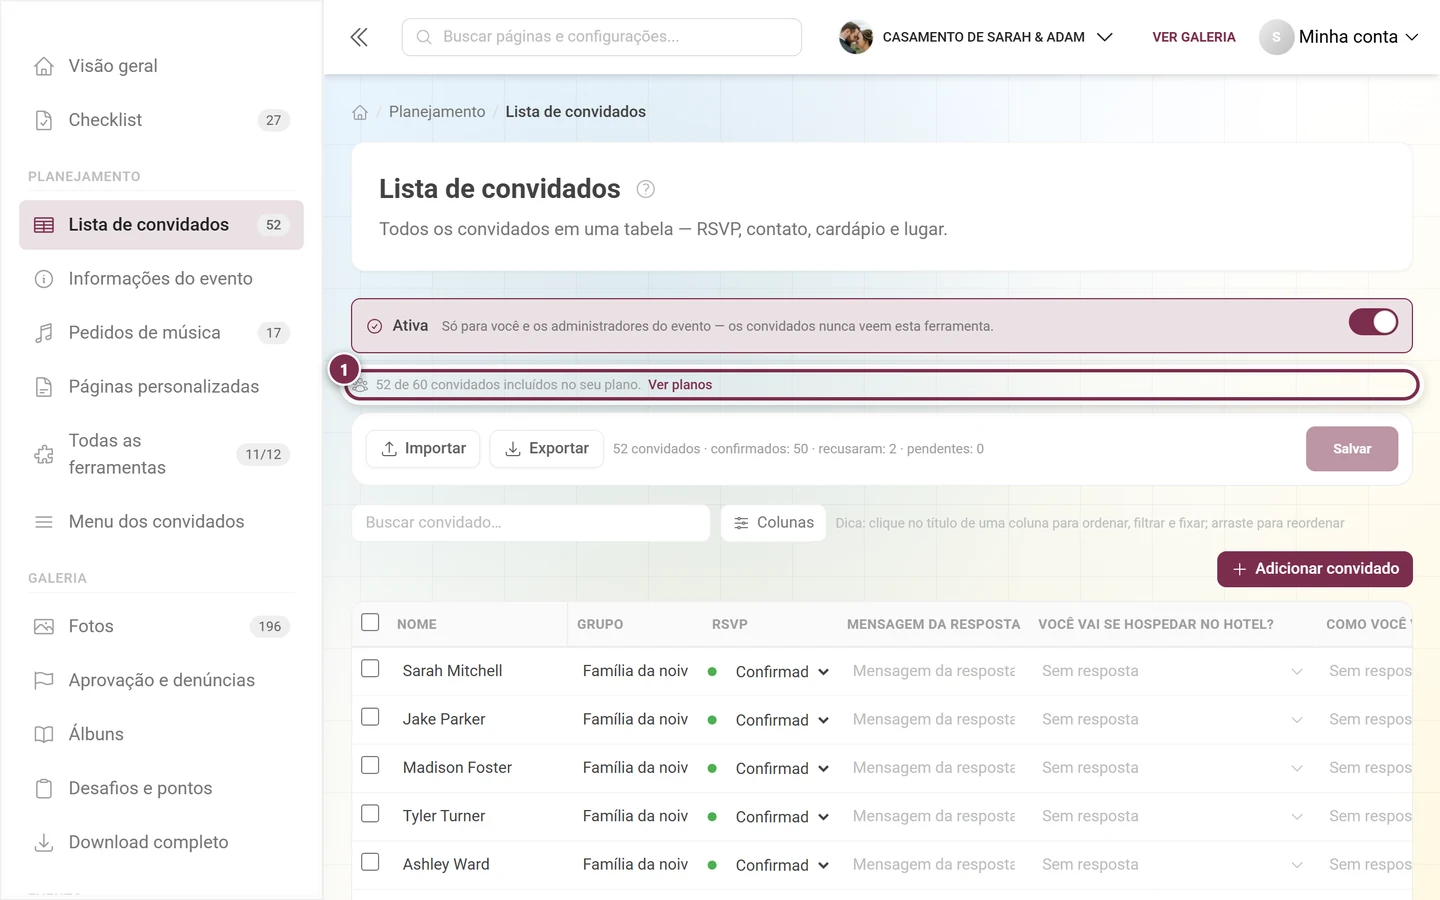Go to Informações do evento page

coord(161,279)
